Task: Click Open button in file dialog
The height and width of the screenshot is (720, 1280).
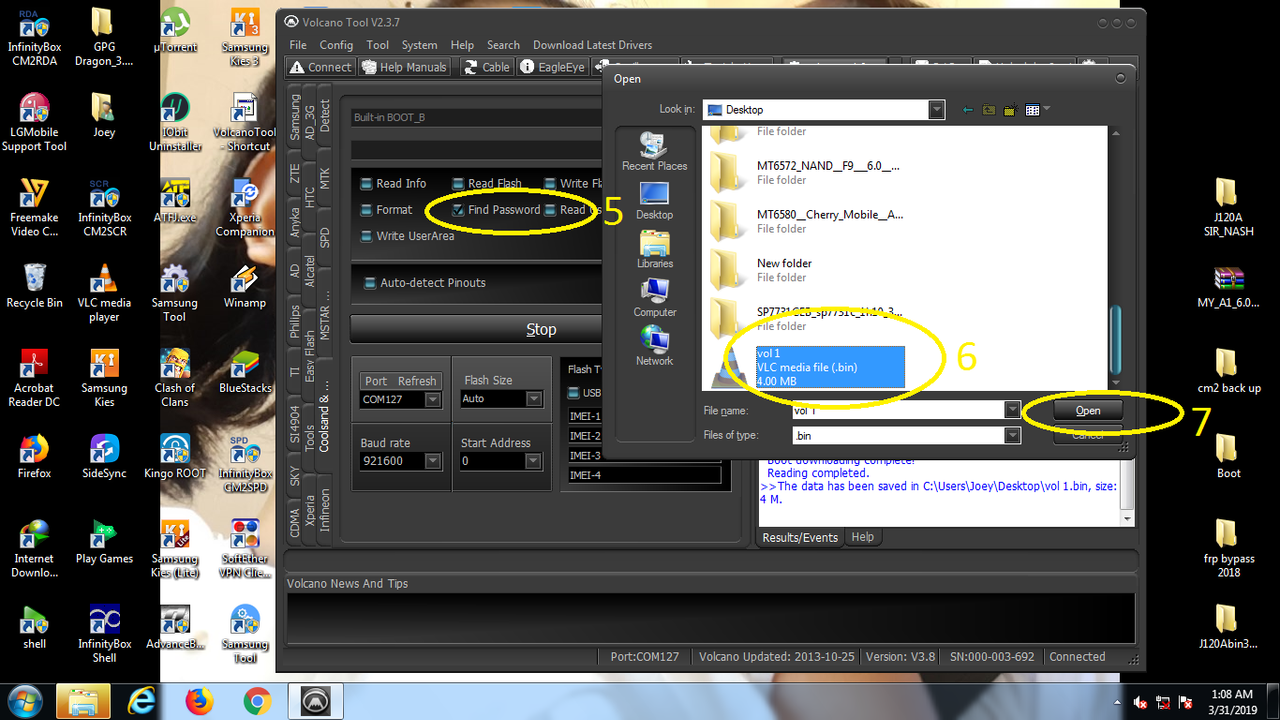Action: click(x=1088, y=410)
